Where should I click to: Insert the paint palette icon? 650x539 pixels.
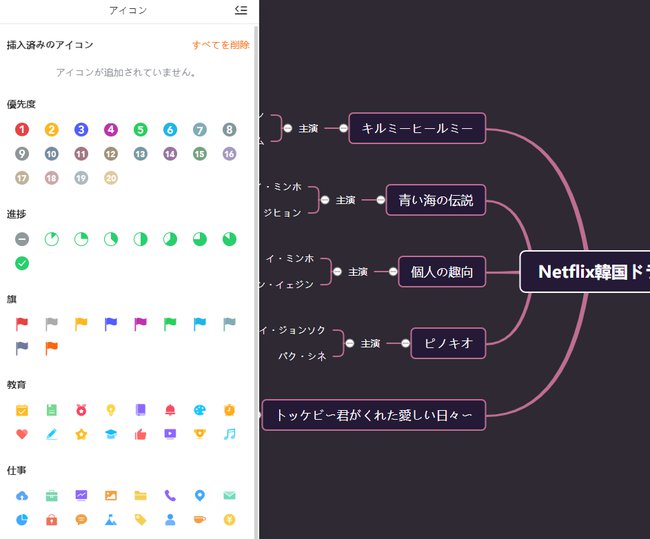pyautogui.click(x=200, y=410)
